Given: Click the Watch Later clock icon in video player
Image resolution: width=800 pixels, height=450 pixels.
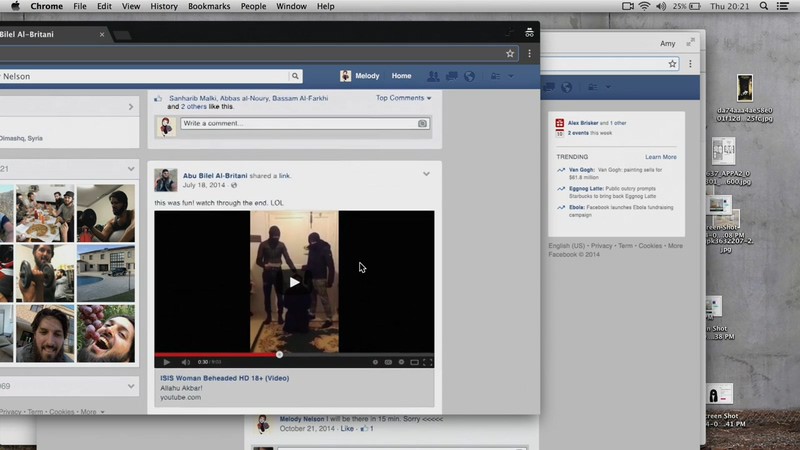Looking at the screenshot, I should [x=375, y=362].
